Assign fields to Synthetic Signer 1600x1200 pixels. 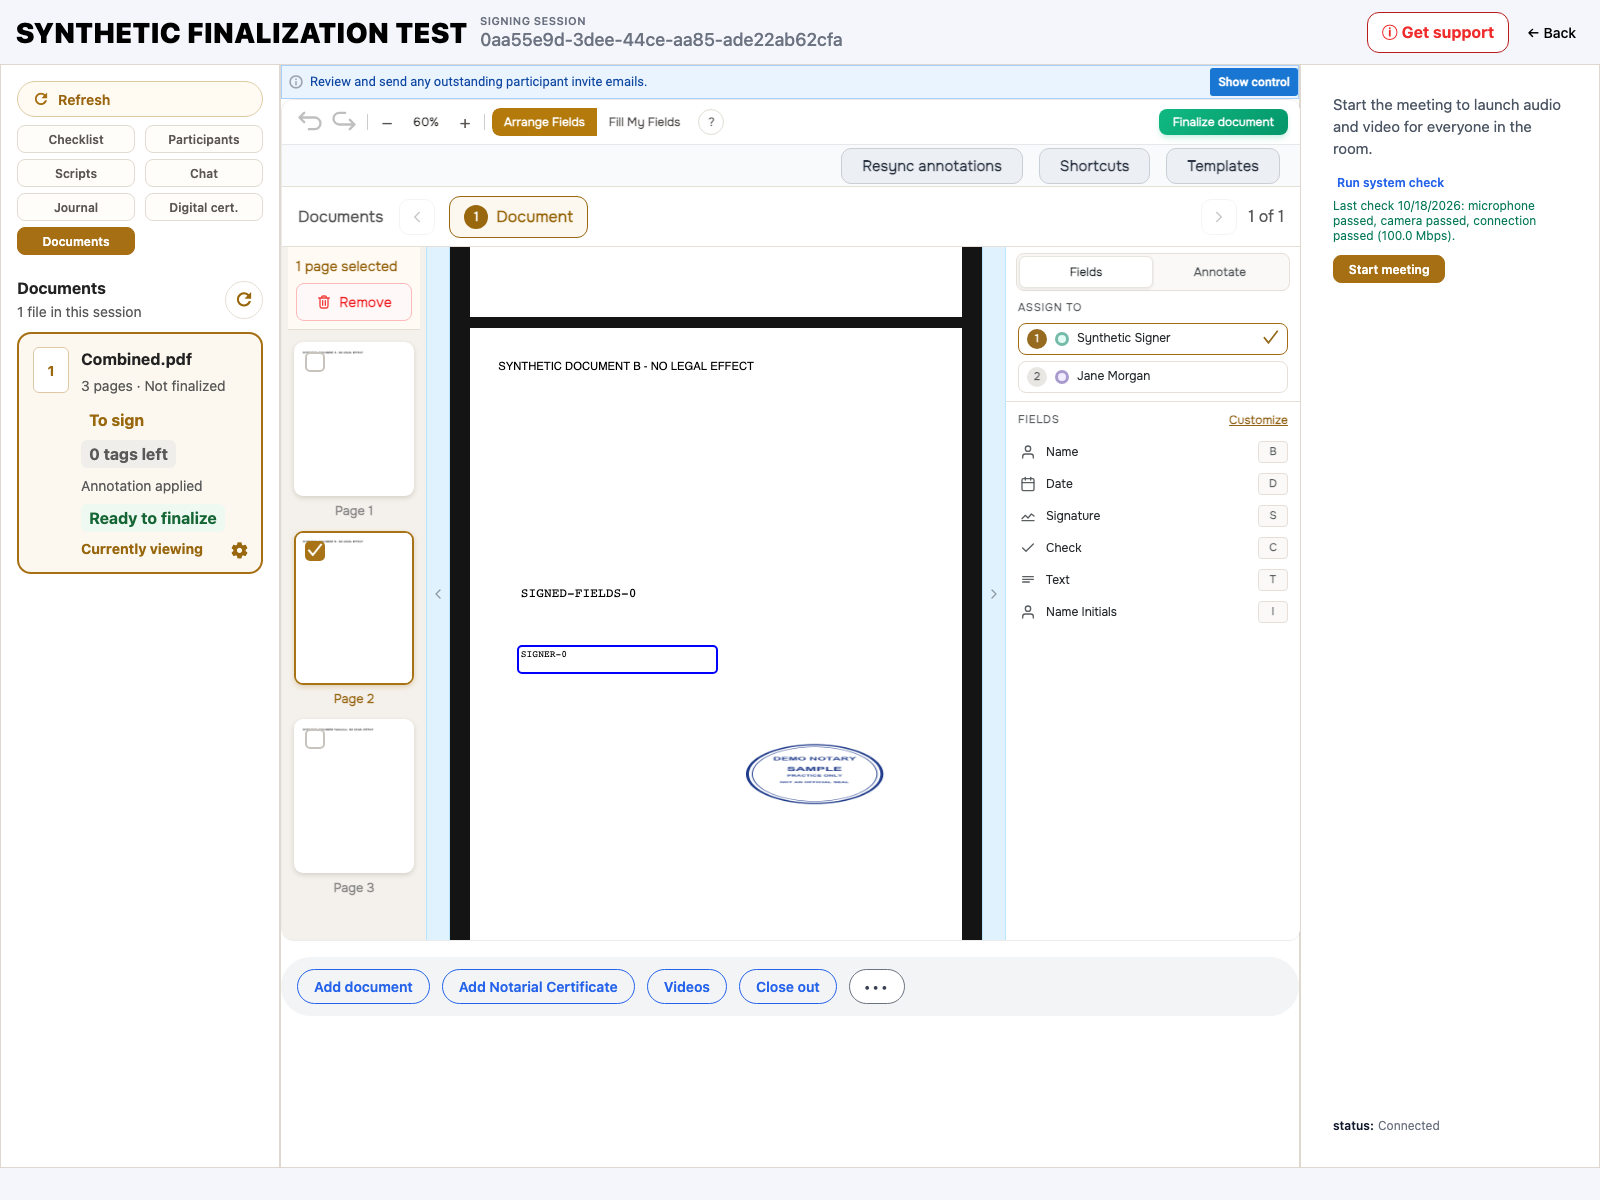1152,338
